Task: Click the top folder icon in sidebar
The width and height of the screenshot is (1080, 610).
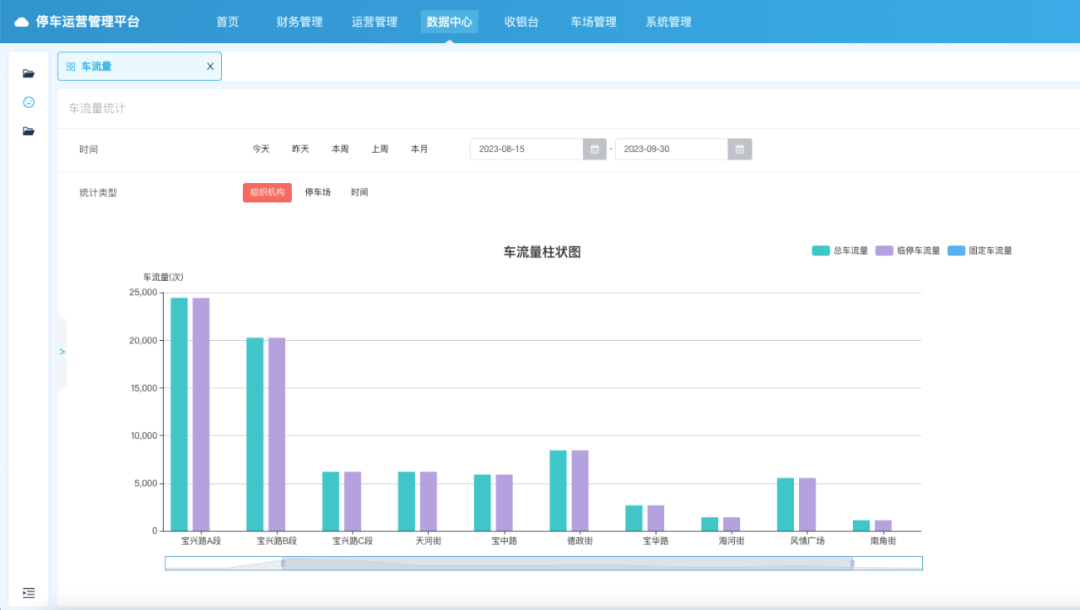Action: (28, 73)
